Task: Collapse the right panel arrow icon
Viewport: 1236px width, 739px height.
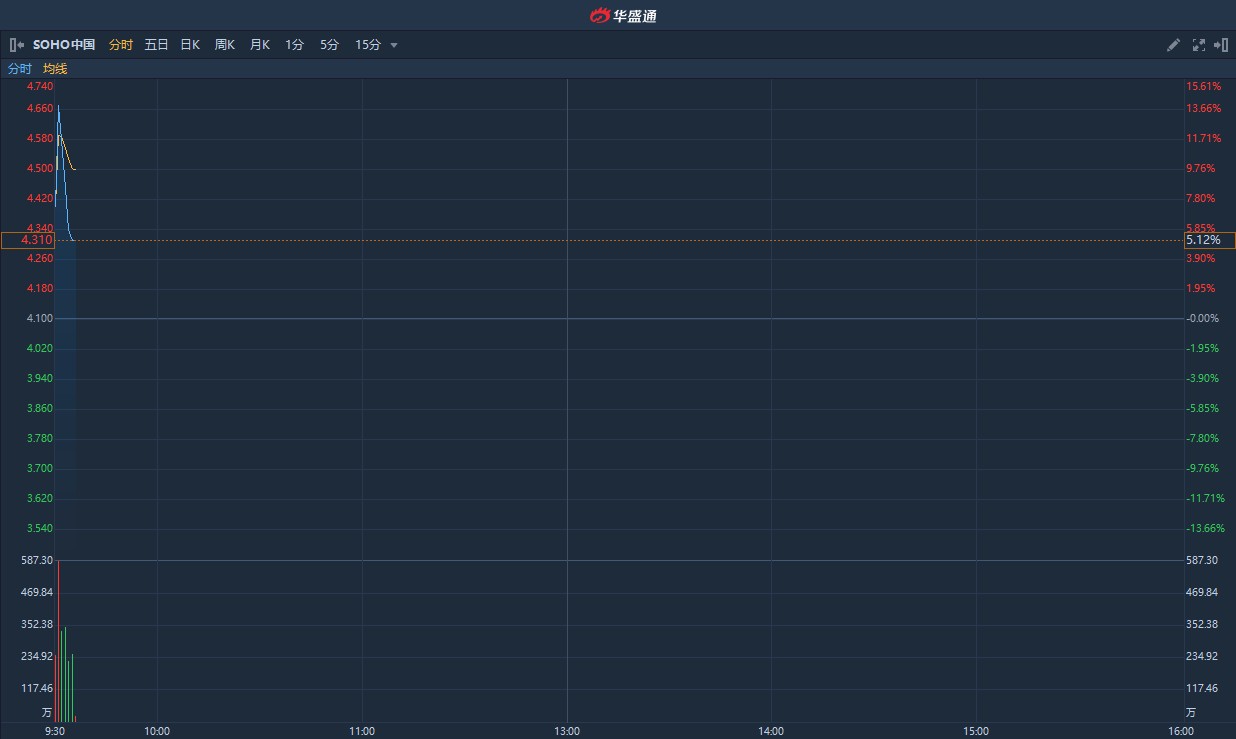Action: pyautogui.click(x=1221, y=45)
